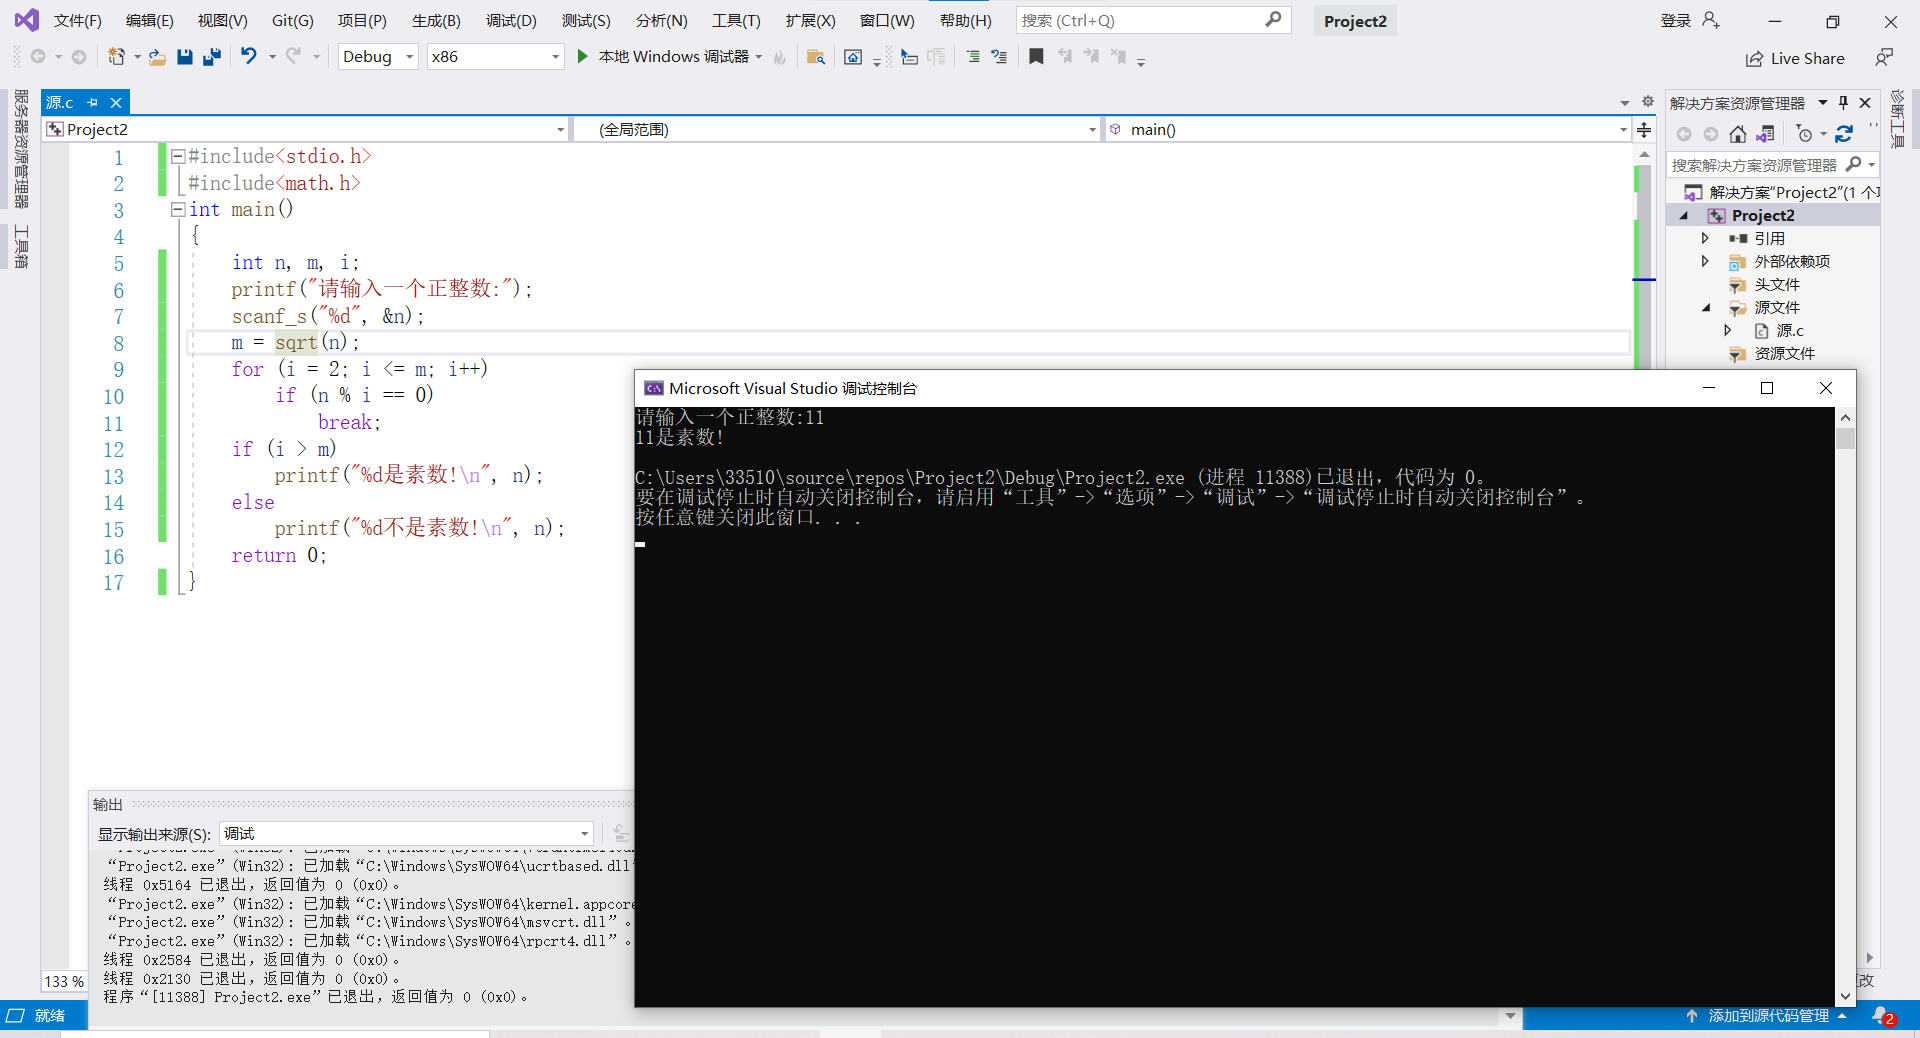Image resolution: width=1920 pixels, height=1038 pixels.
Task: Collapse the 源文件 folder node
Action: coord(1706,308)
